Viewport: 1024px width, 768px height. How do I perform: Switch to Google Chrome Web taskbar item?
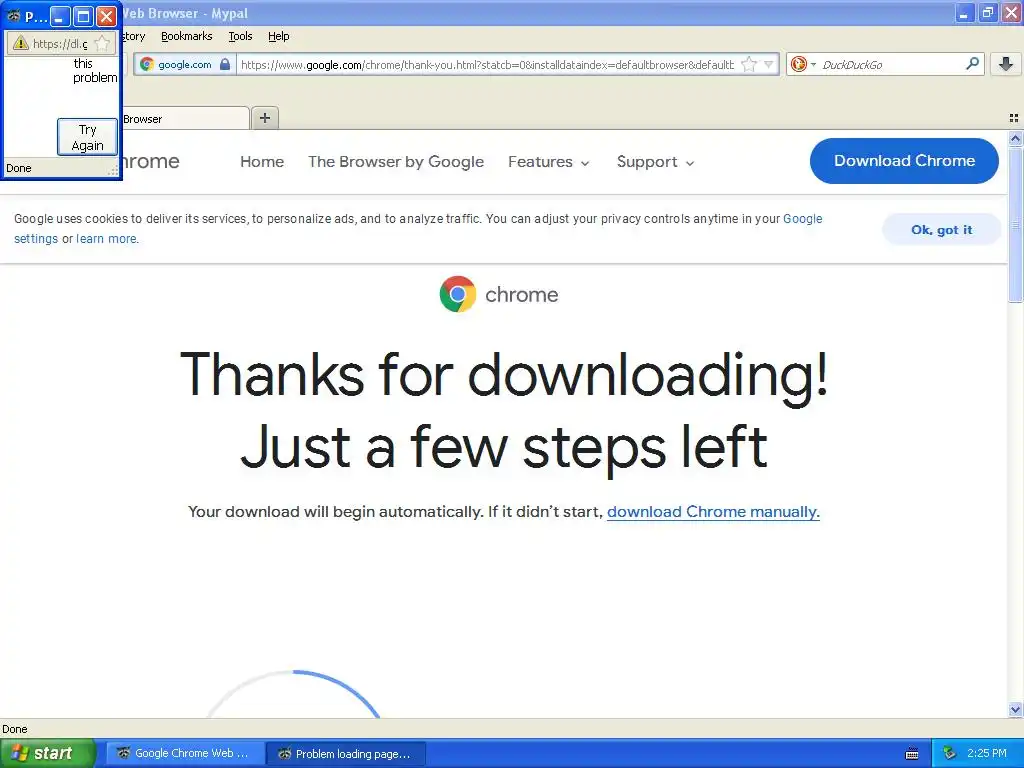185,753
